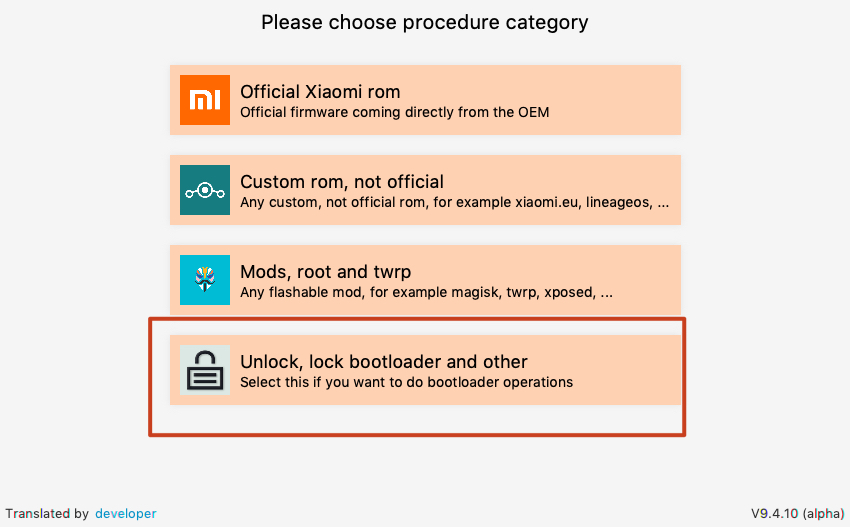
Task: Pick the "Mods, root and twrp" title
Action: (x=325, y=272)
